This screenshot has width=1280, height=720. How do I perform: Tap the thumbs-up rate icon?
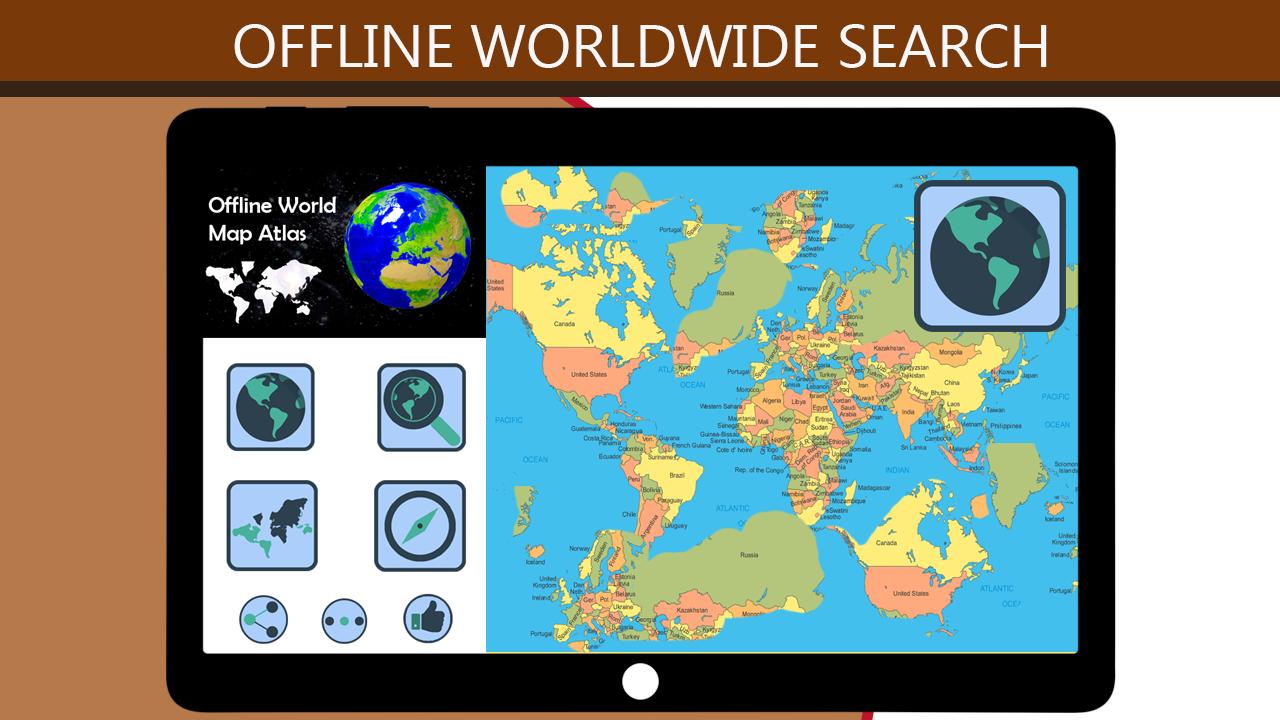click(428, 619)
